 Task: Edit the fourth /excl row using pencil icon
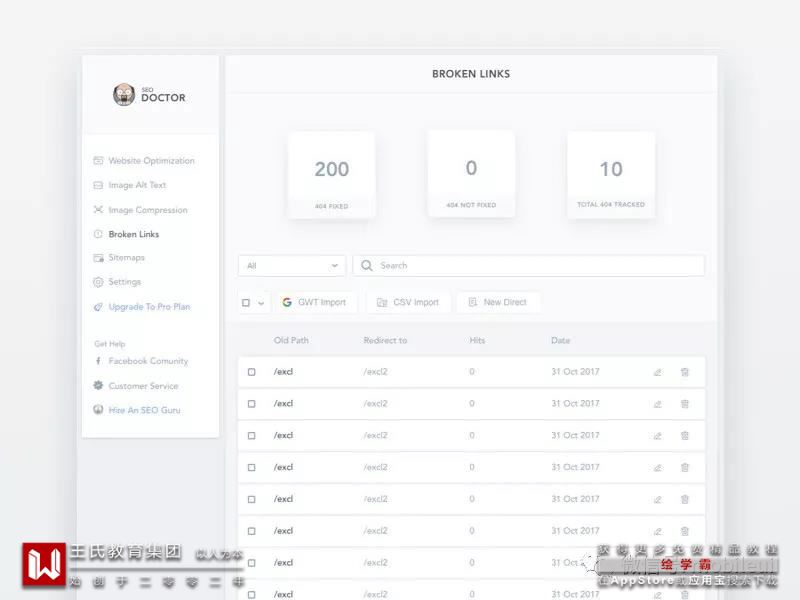click(x=658, y=467)
